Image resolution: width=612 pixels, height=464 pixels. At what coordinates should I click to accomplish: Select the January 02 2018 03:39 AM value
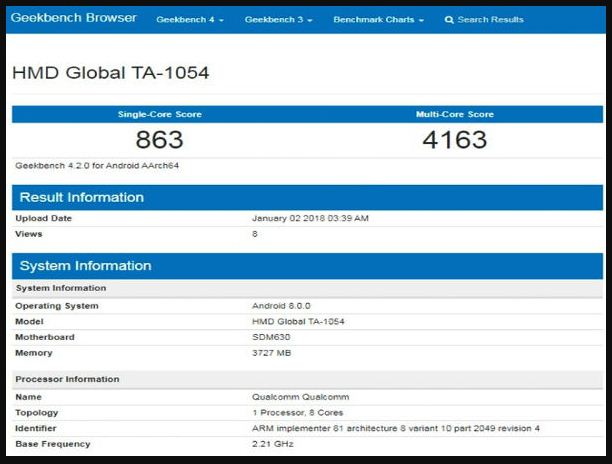[x=310, y=218]
